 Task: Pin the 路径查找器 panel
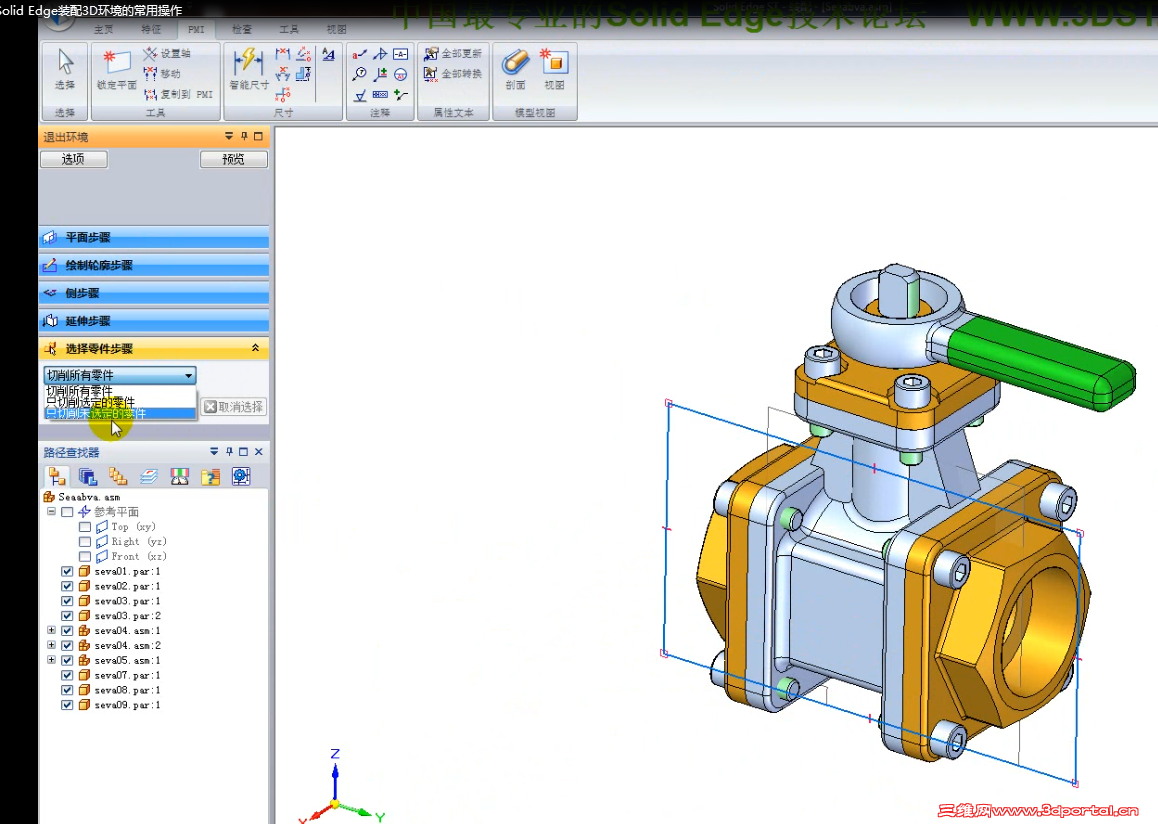click(x=229, y=451)
